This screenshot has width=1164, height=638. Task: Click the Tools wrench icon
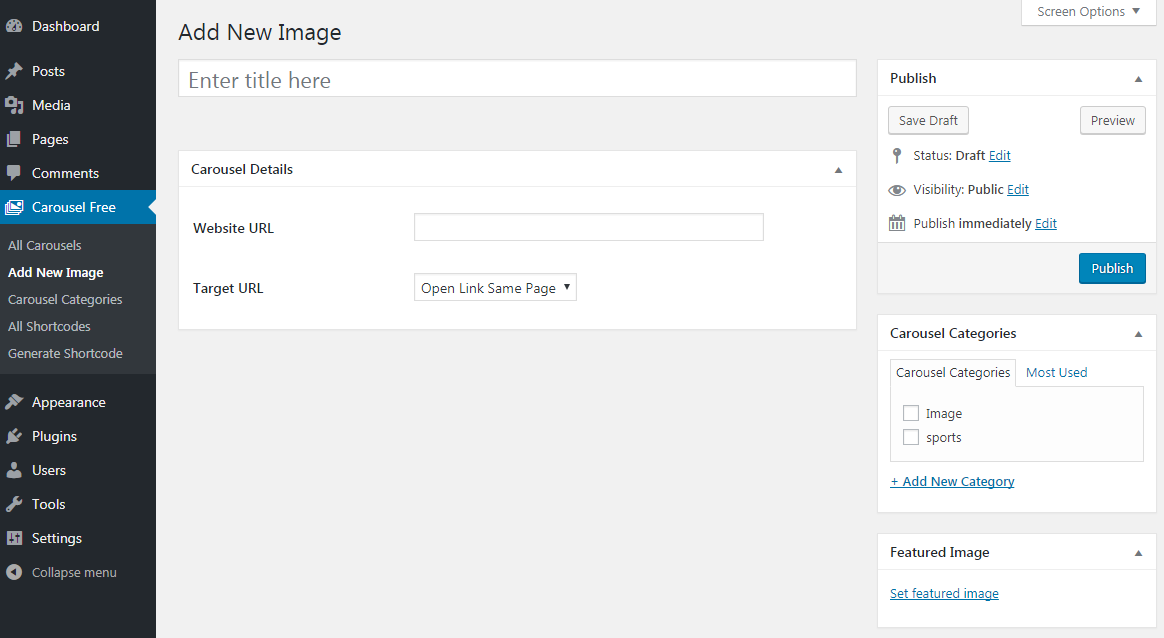(14, 504)
